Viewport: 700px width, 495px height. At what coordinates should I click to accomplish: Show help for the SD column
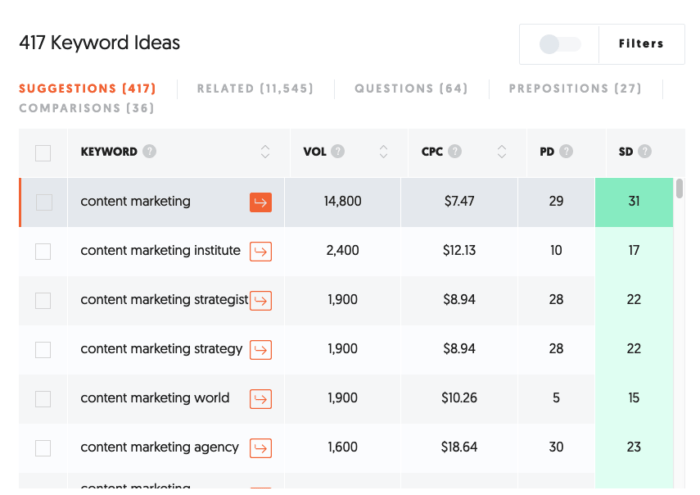(645, 151)
